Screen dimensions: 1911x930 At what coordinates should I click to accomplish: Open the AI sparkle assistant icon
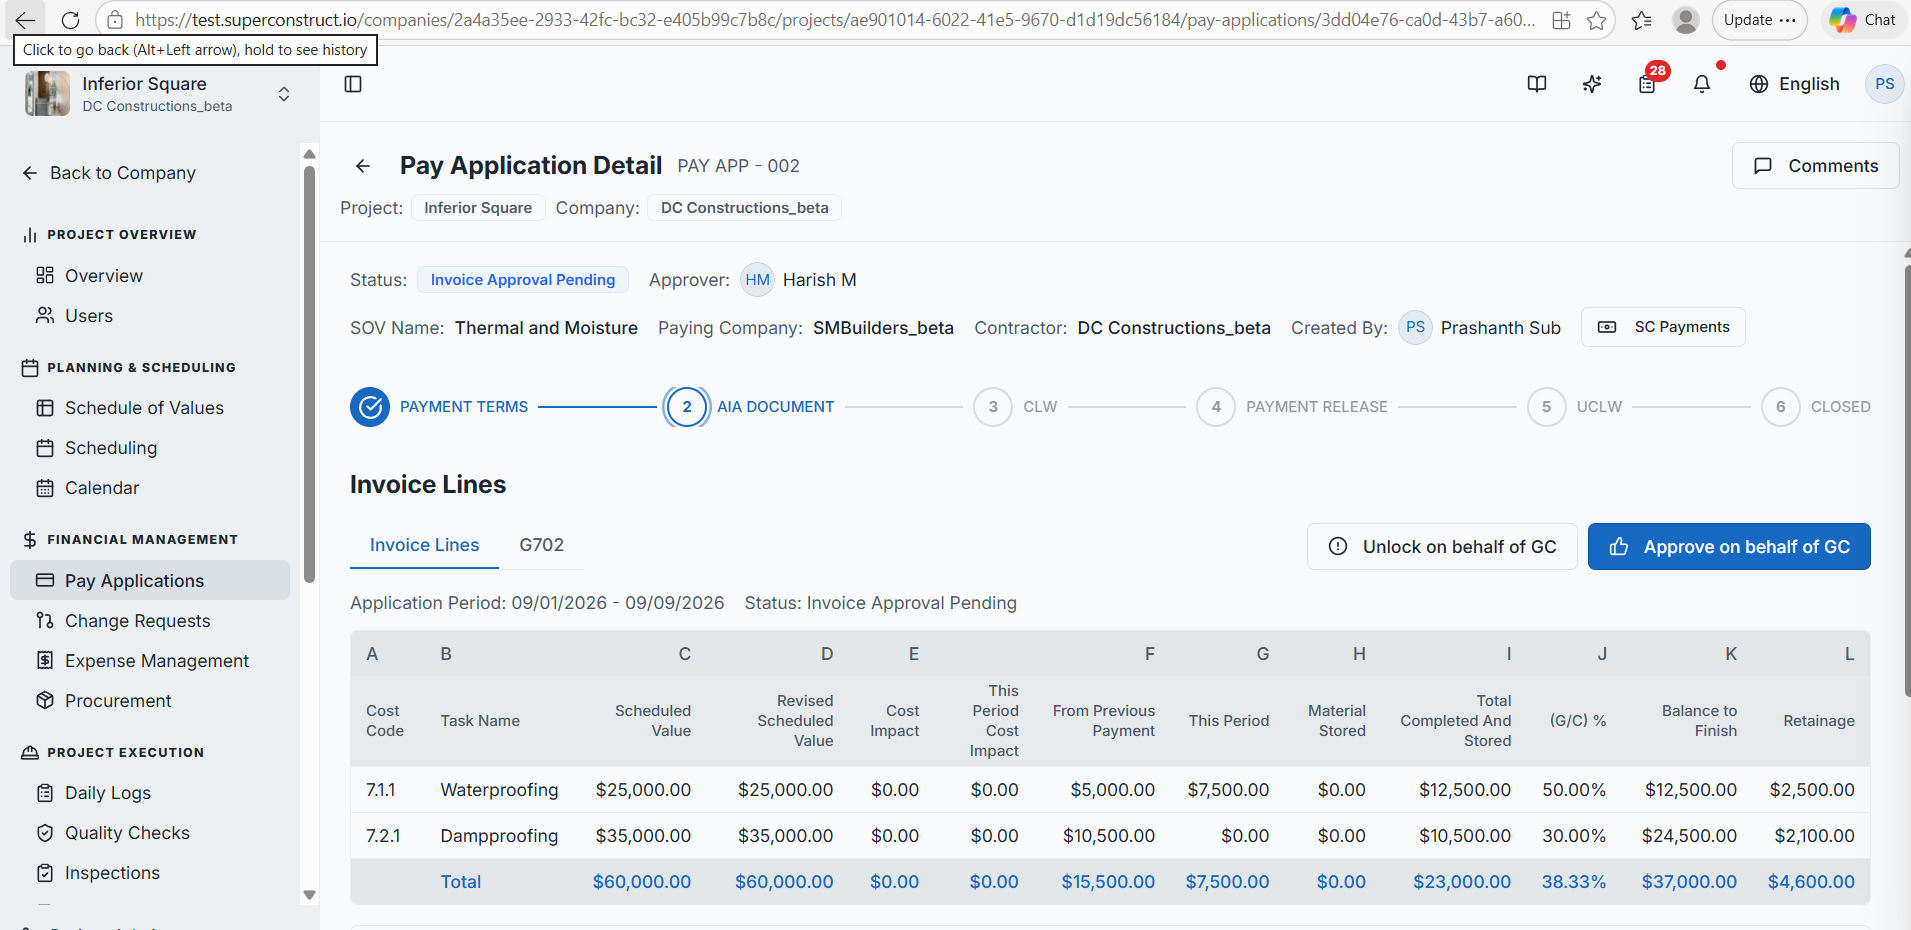(x=1592, y=84)
